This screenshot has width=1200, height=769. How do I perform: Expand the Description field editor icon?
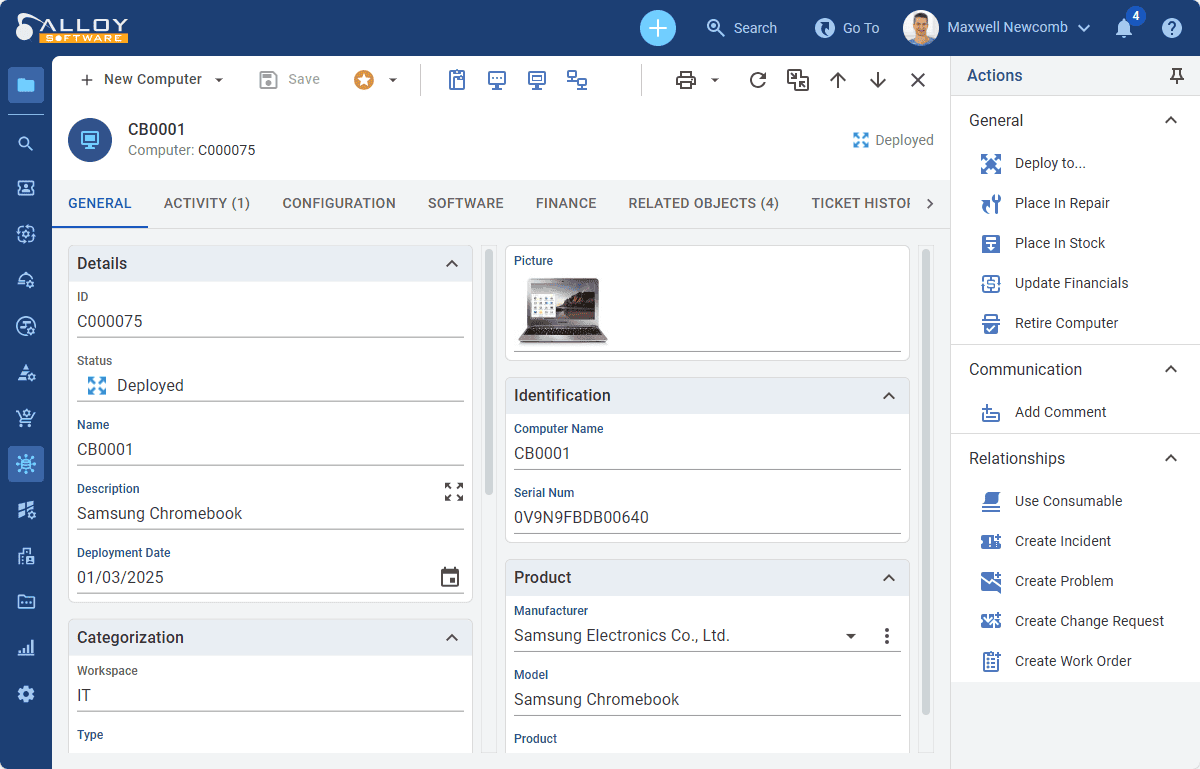(454, 491)
